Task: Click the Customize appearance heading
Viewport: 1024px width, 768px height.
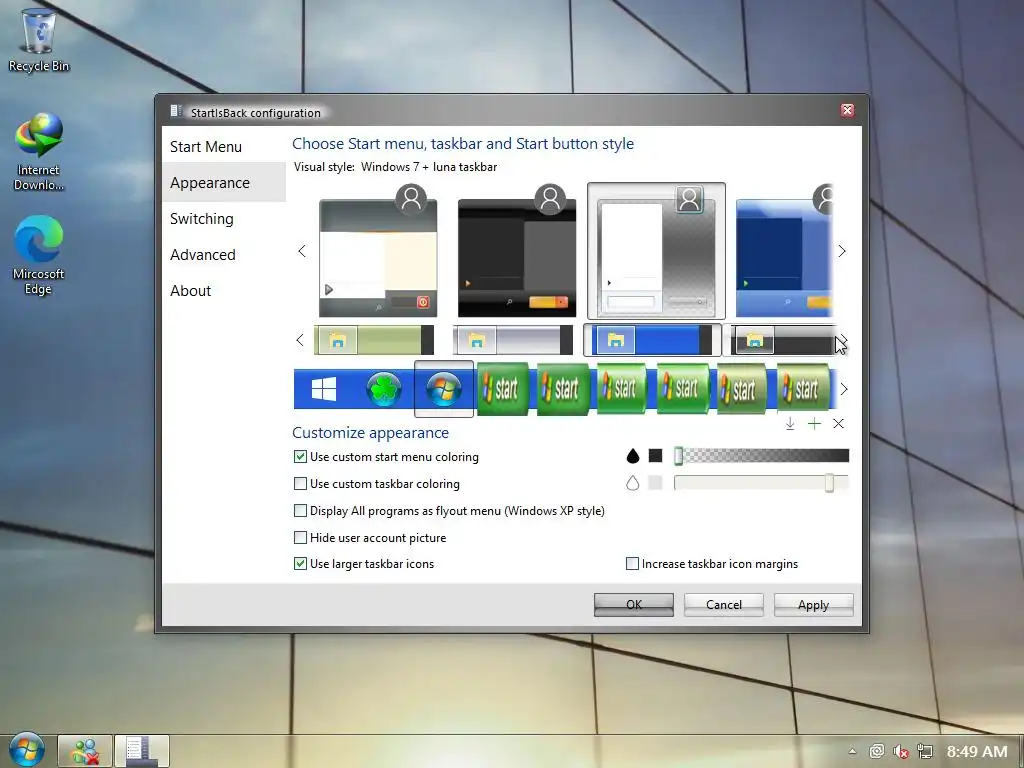Action: [x=370, y=432]
